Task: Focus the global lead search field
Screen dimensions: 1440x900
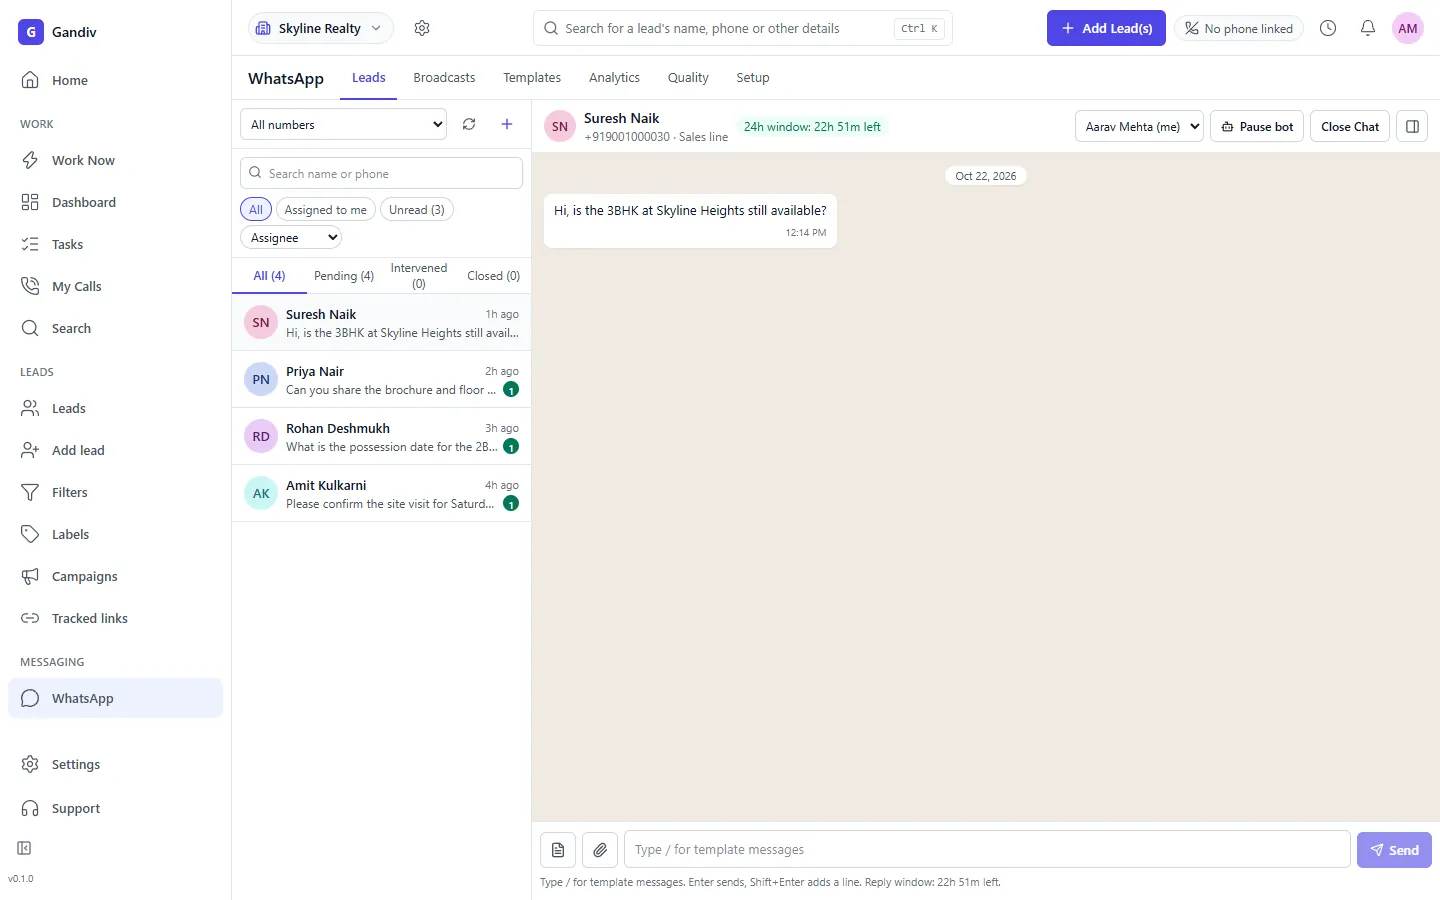Action: pos(743,28)
